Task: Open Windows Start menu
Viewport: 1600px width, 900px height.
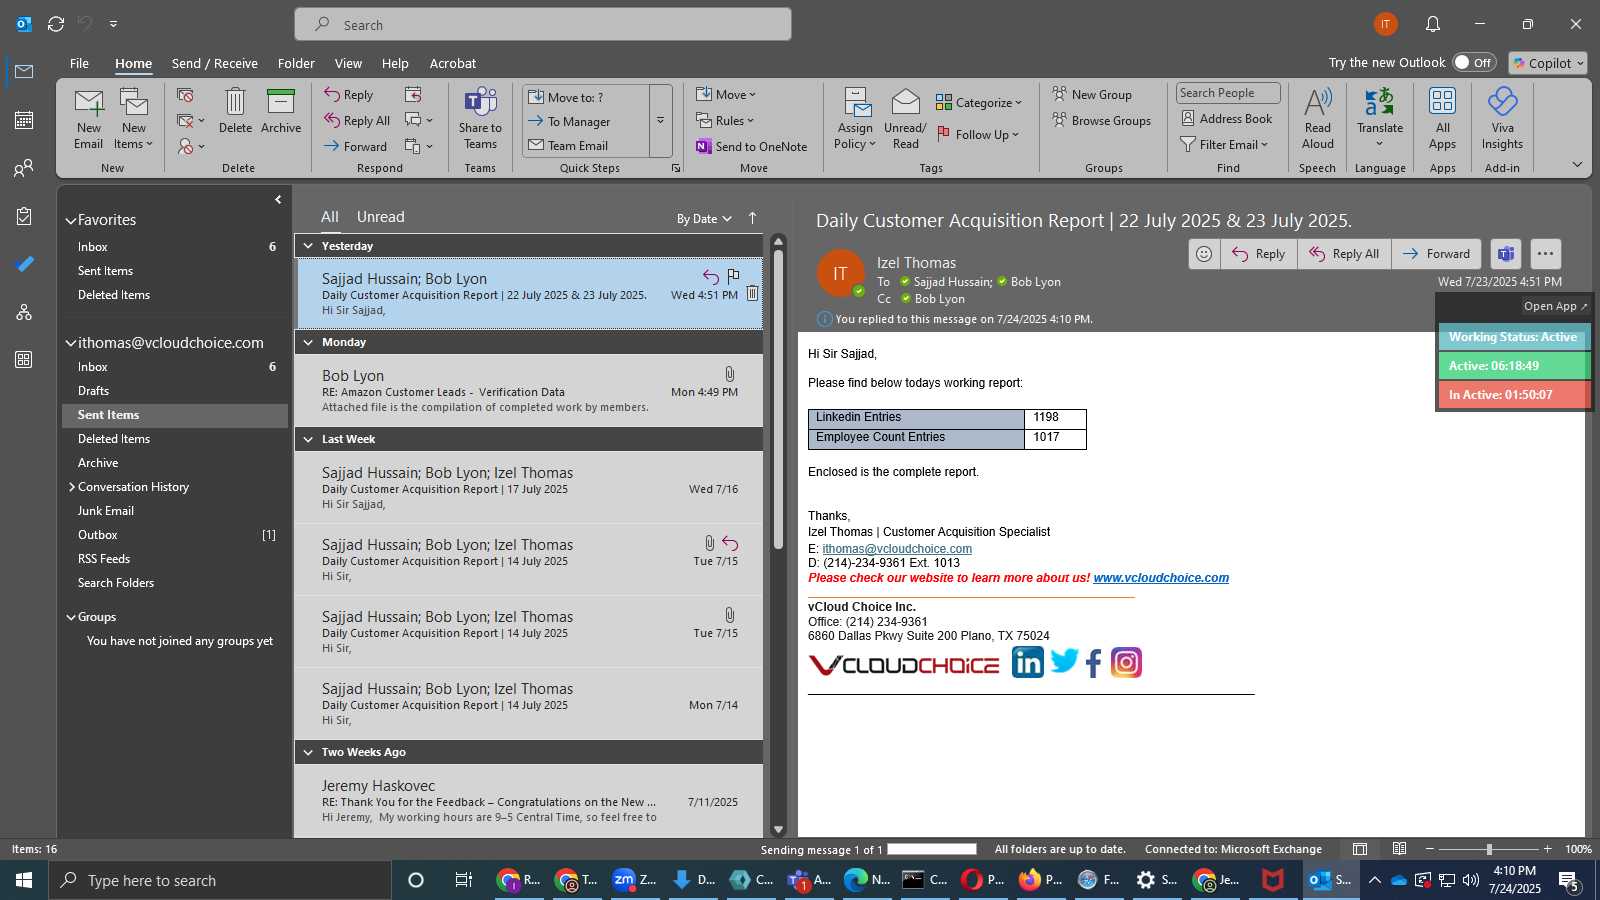Action: point(24,880)
